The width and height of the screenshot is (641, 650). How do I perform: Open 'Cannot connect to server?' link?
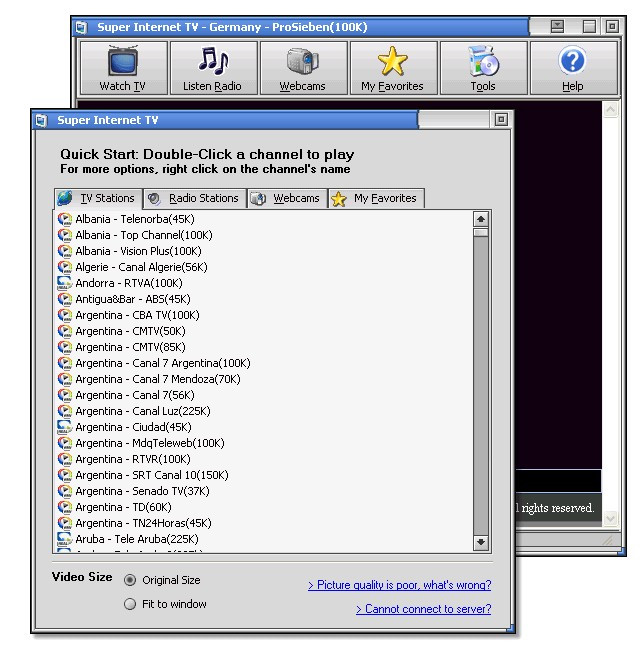[424, 609]
